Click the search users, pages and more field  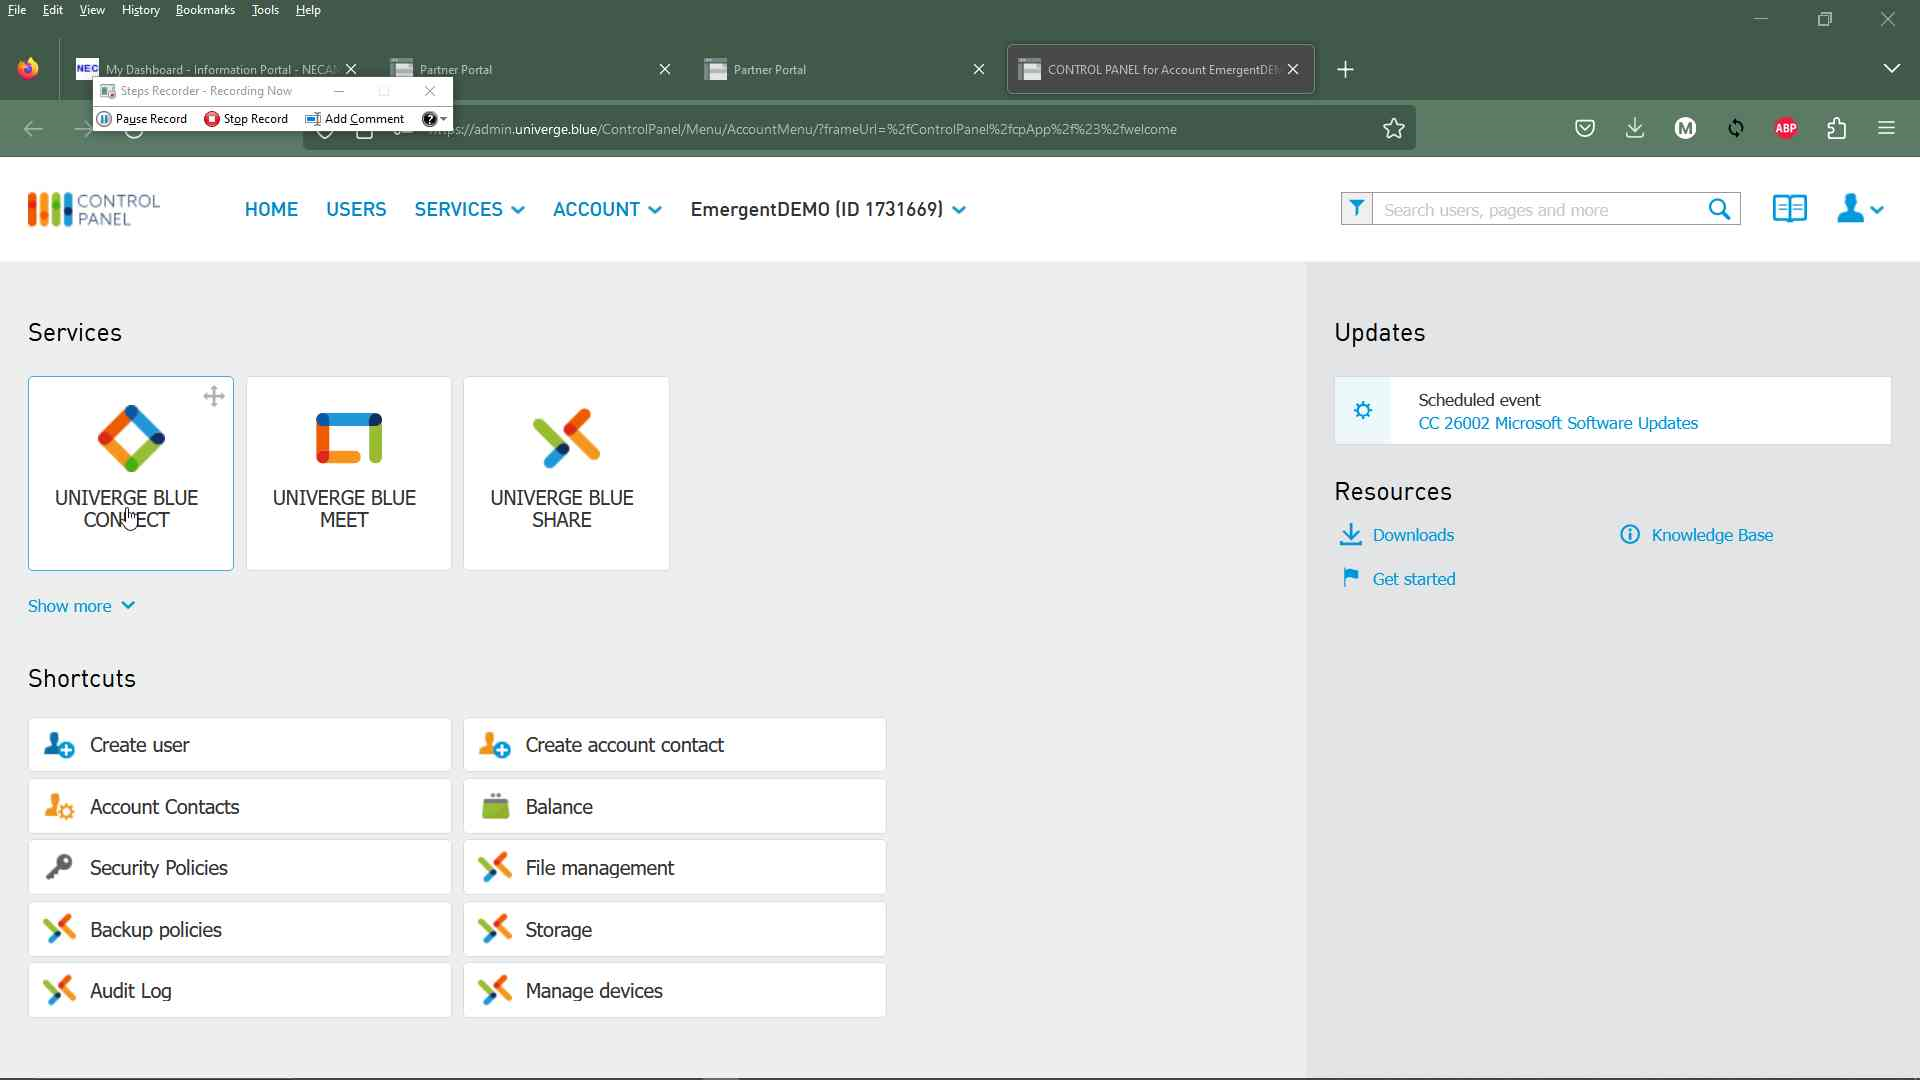pos(1538,209)
